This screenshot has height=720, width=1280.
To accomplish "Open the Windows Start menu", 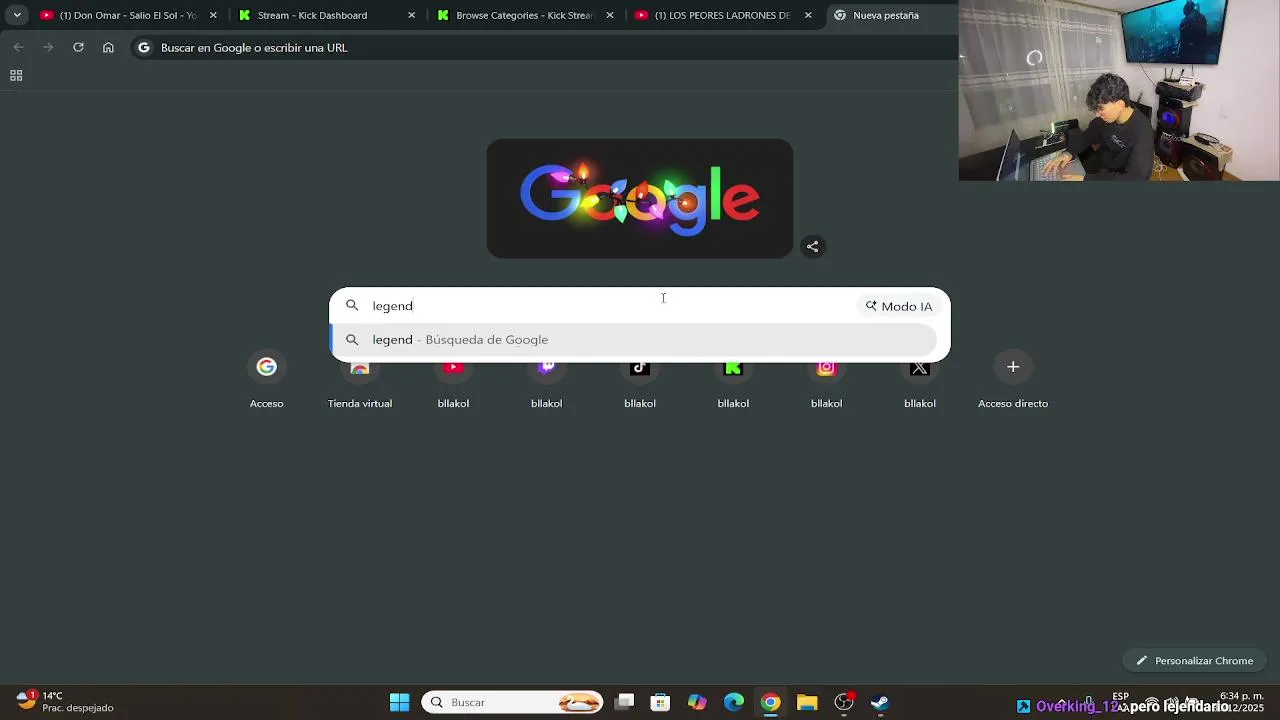I will click(x=399, y=702).
